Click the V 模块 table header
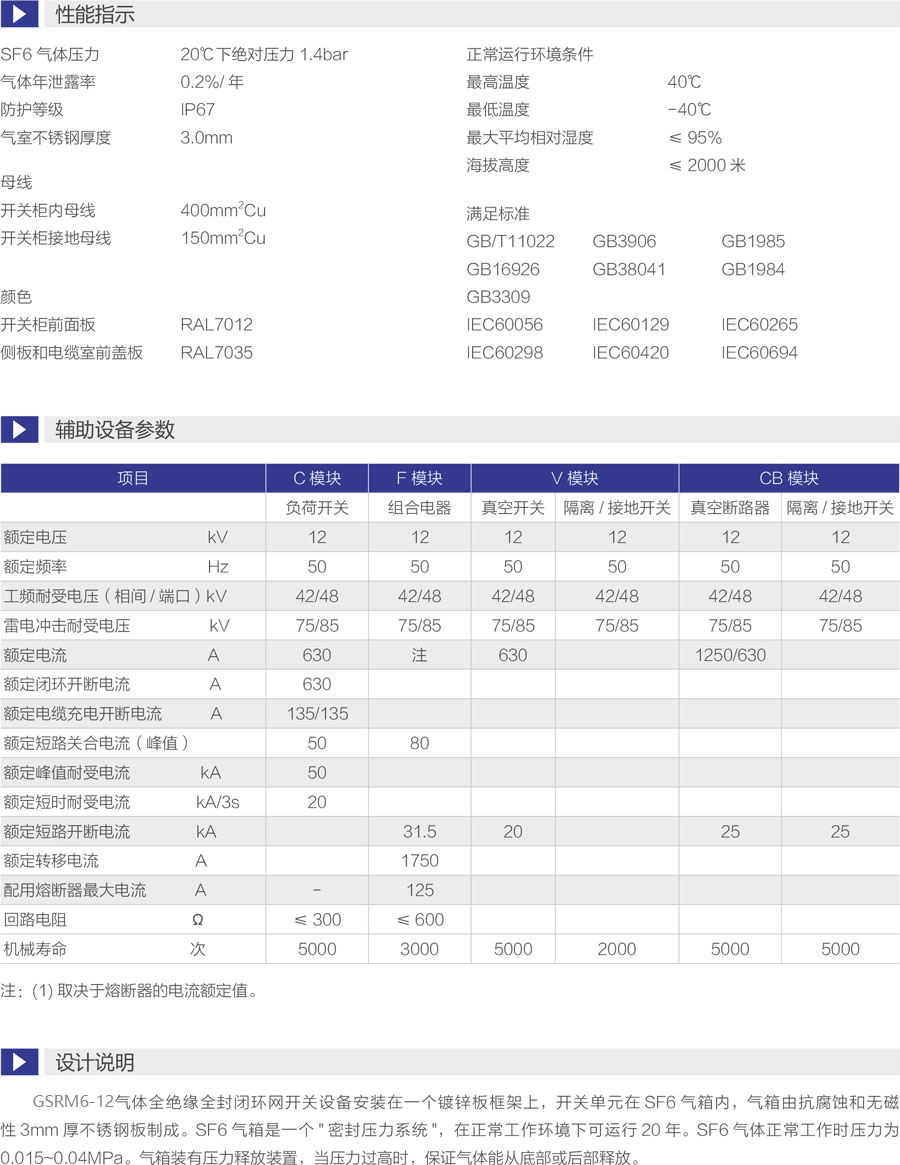This screenshot has width=900, height=1165. coord(574,479)
